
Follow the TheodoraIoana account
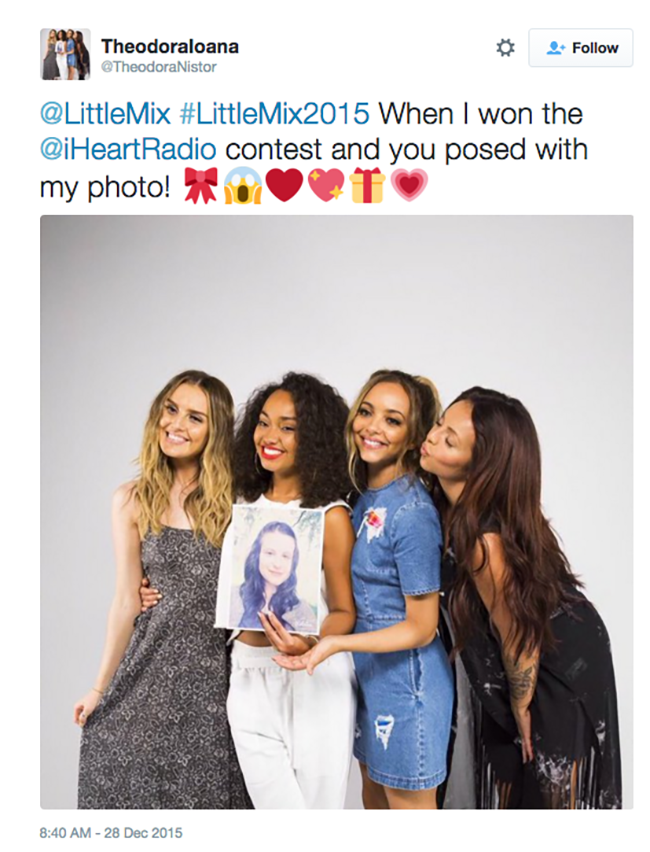(x=580, y=48)
